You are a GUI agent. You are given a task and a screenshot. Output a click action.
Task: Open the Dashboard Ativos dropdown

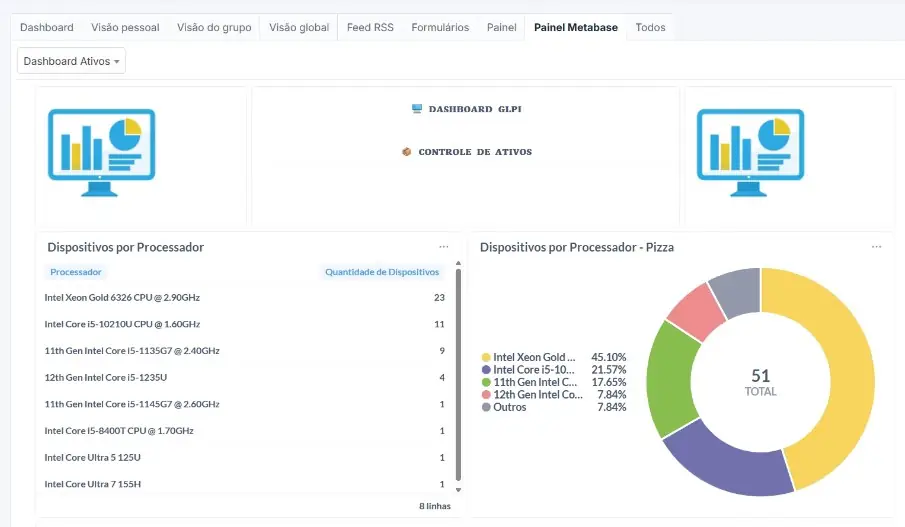click(72, 61)
